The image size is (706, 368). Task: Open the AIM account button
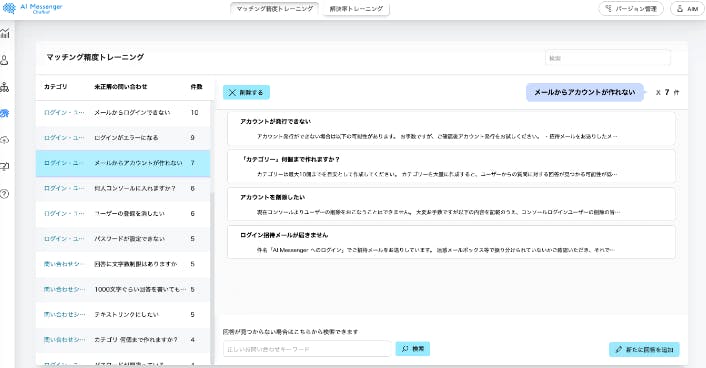click(687, 9)
